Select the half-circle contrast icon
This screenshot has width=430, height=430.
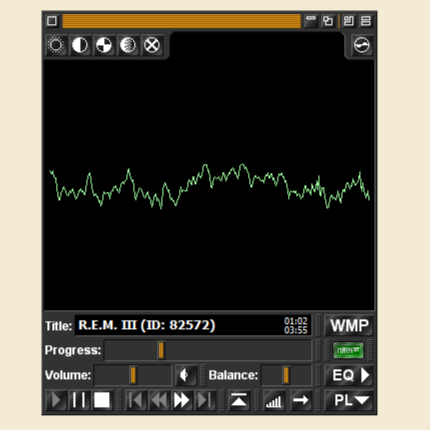click(x=80, y=45)
